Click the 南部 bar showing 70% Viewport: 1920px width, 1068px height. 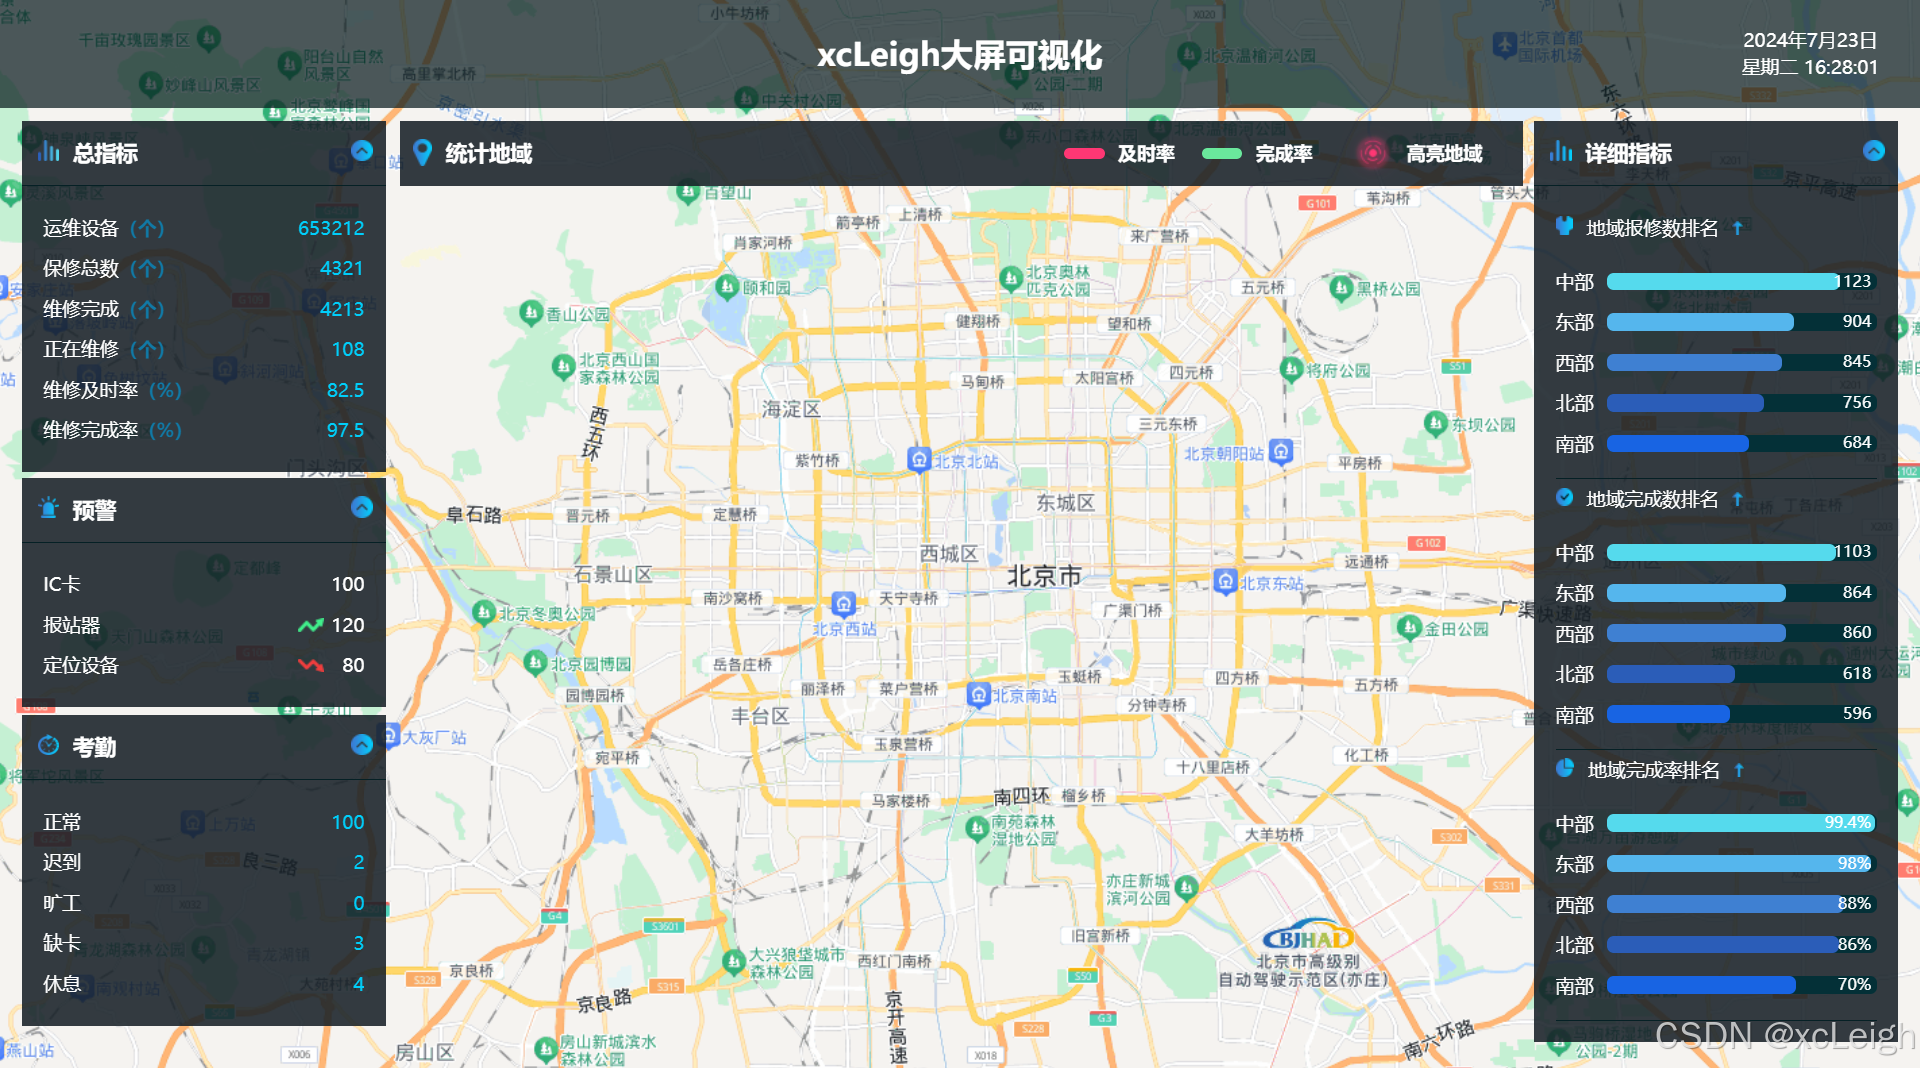(x=1741, y=985)
